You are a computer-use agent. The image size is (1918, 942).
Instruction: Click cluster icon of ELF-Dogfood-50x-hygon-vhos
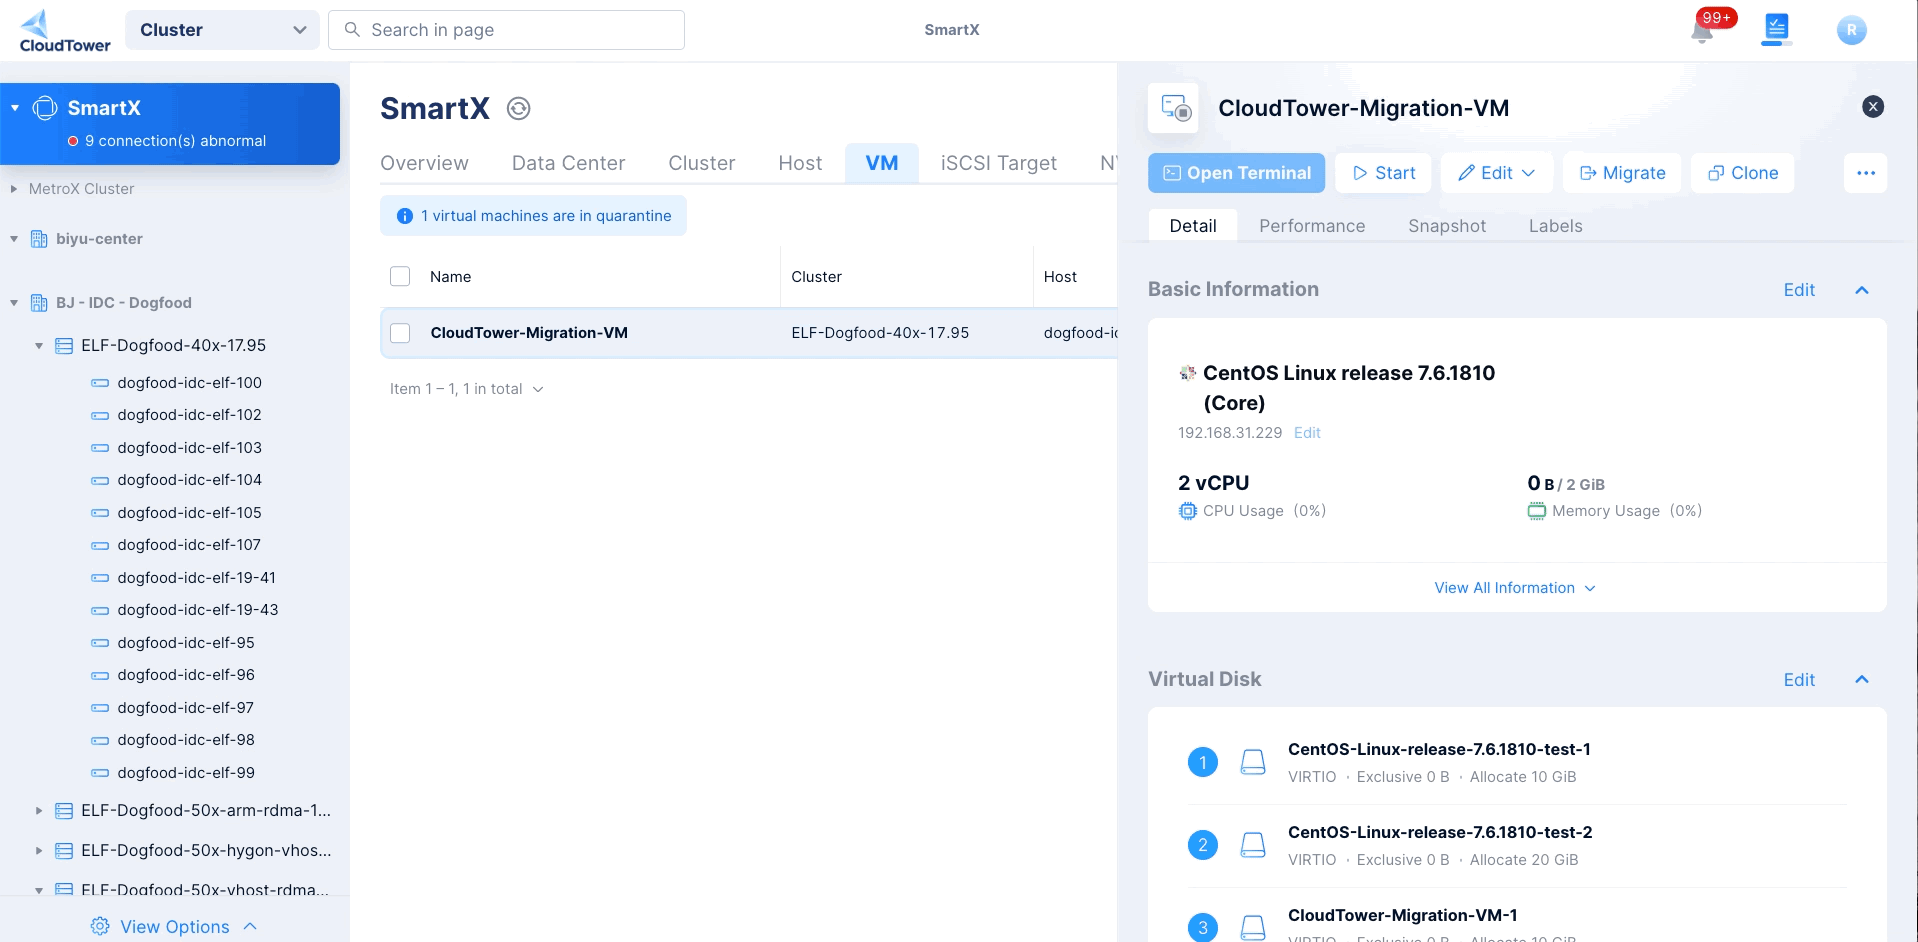click(64, 851)
